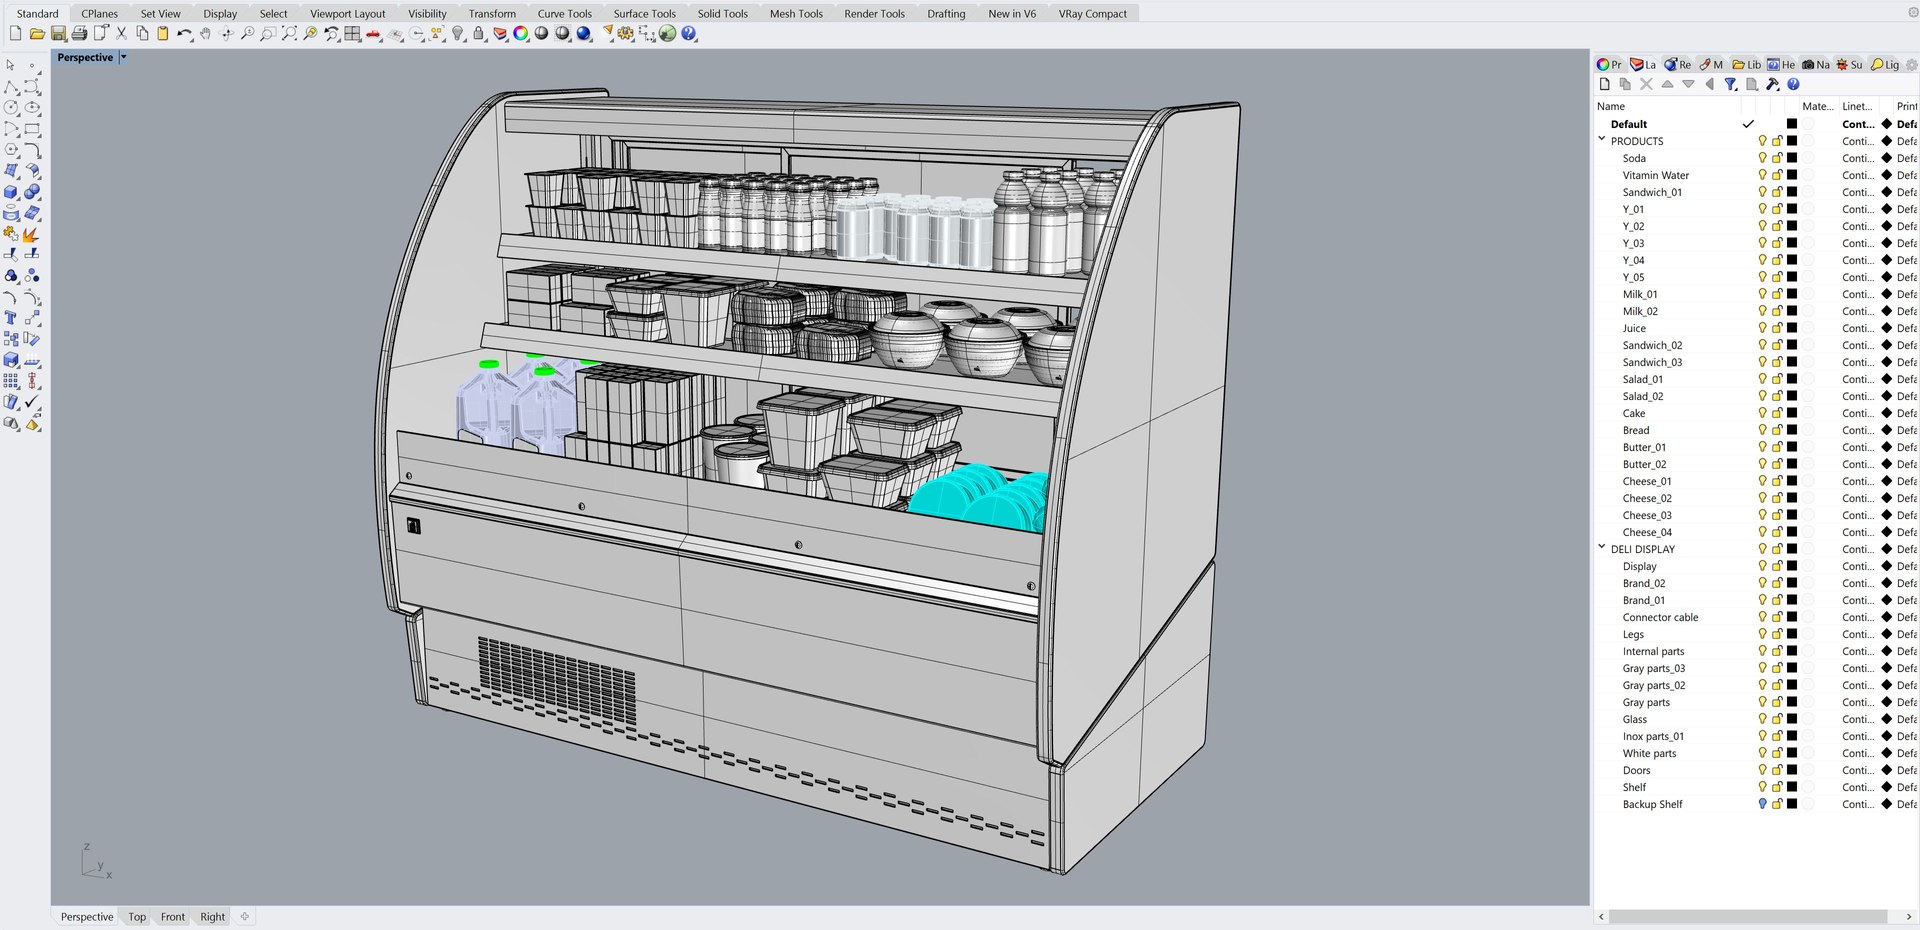The width and height of the screenshot is (1920, 930).
Task: Click the color swatch for Shelf layer
Action: tap(1792, 787)
